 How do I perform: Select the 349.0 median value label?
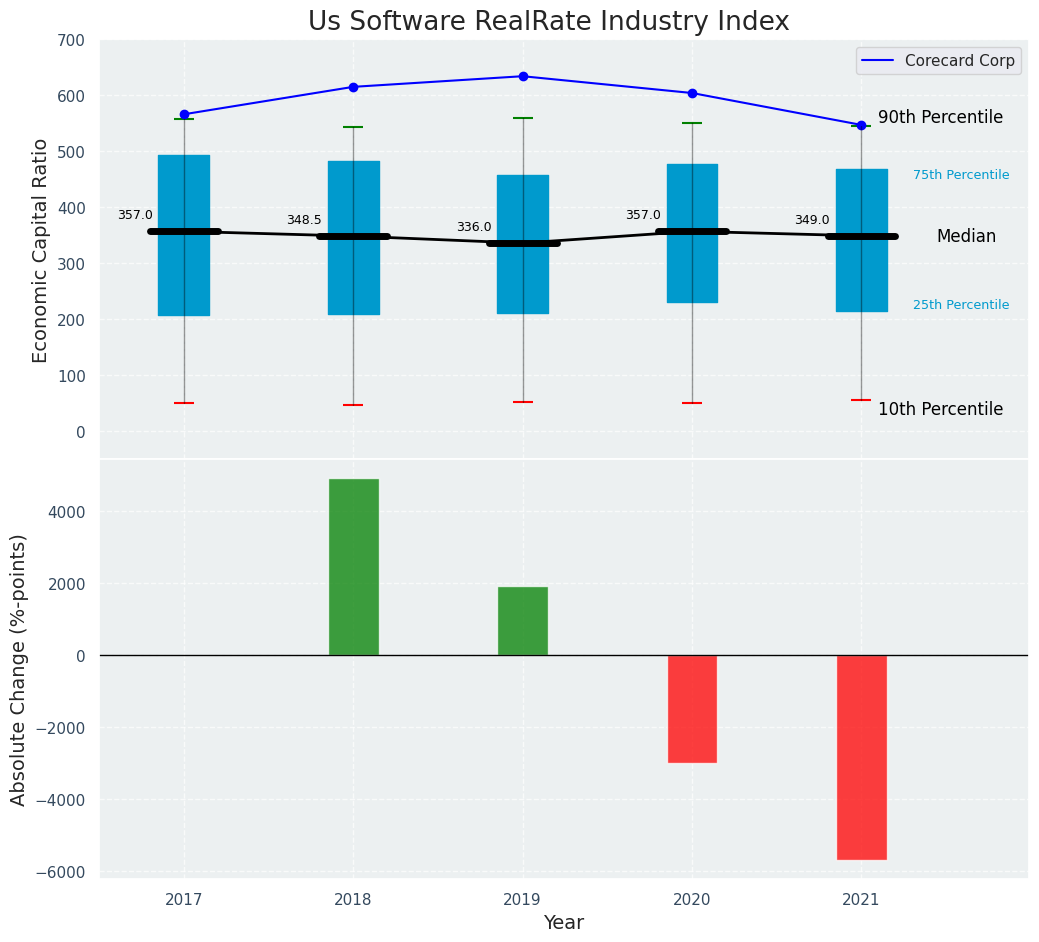[812, 220]
